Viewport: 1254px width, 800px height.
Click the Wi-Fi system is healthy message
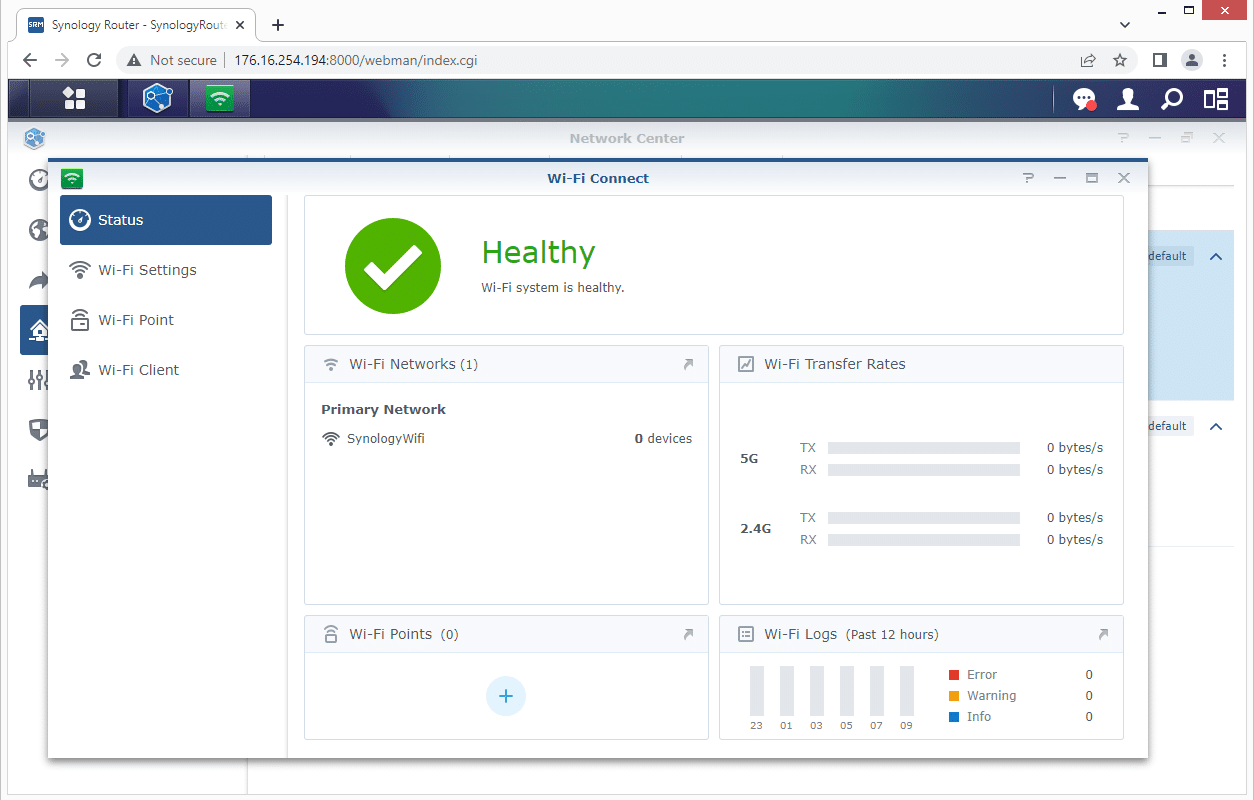(x=553, y=288)
